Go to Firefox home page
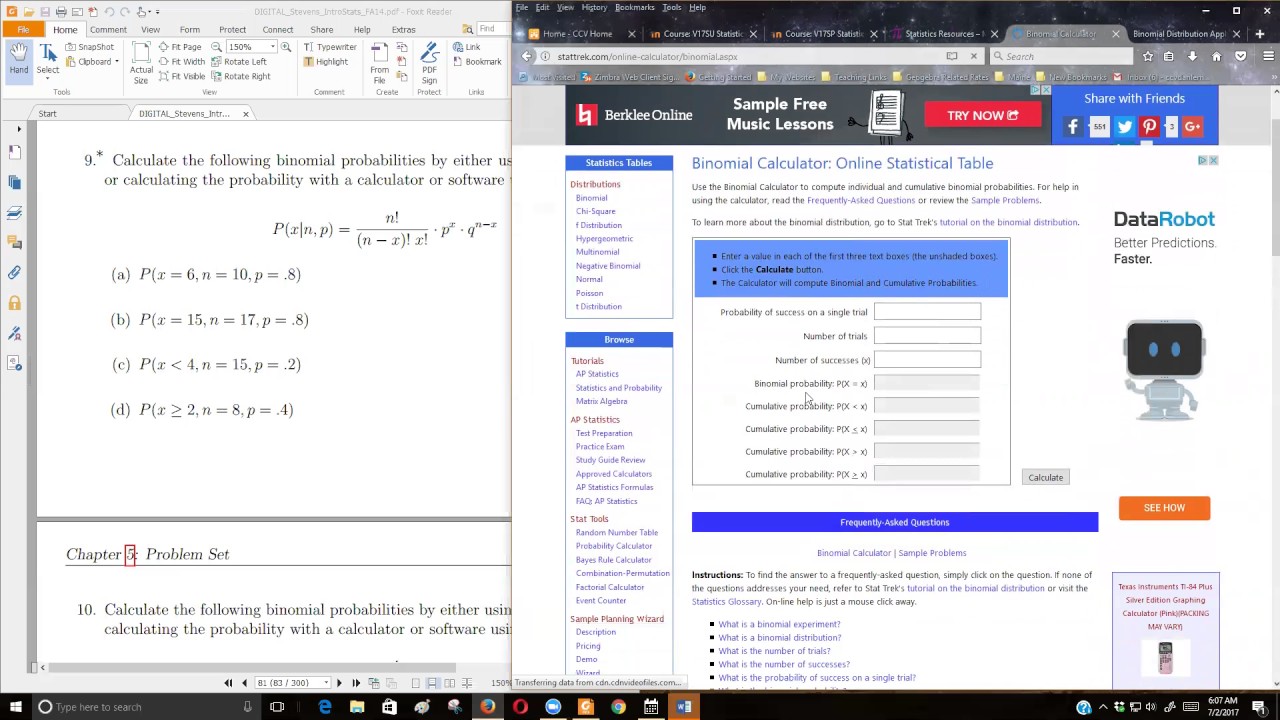Screen dimensions: 1280x720 tap(1216, 57)
